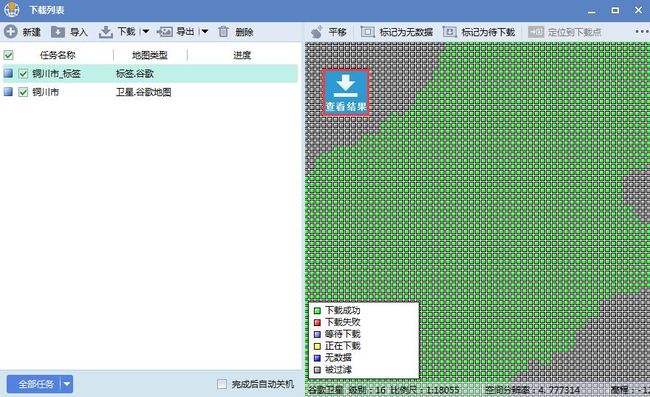Click the 标签.谷歌 map type cell
The image size is (650, 397).
pyautogui.click(x=135, y=74)
